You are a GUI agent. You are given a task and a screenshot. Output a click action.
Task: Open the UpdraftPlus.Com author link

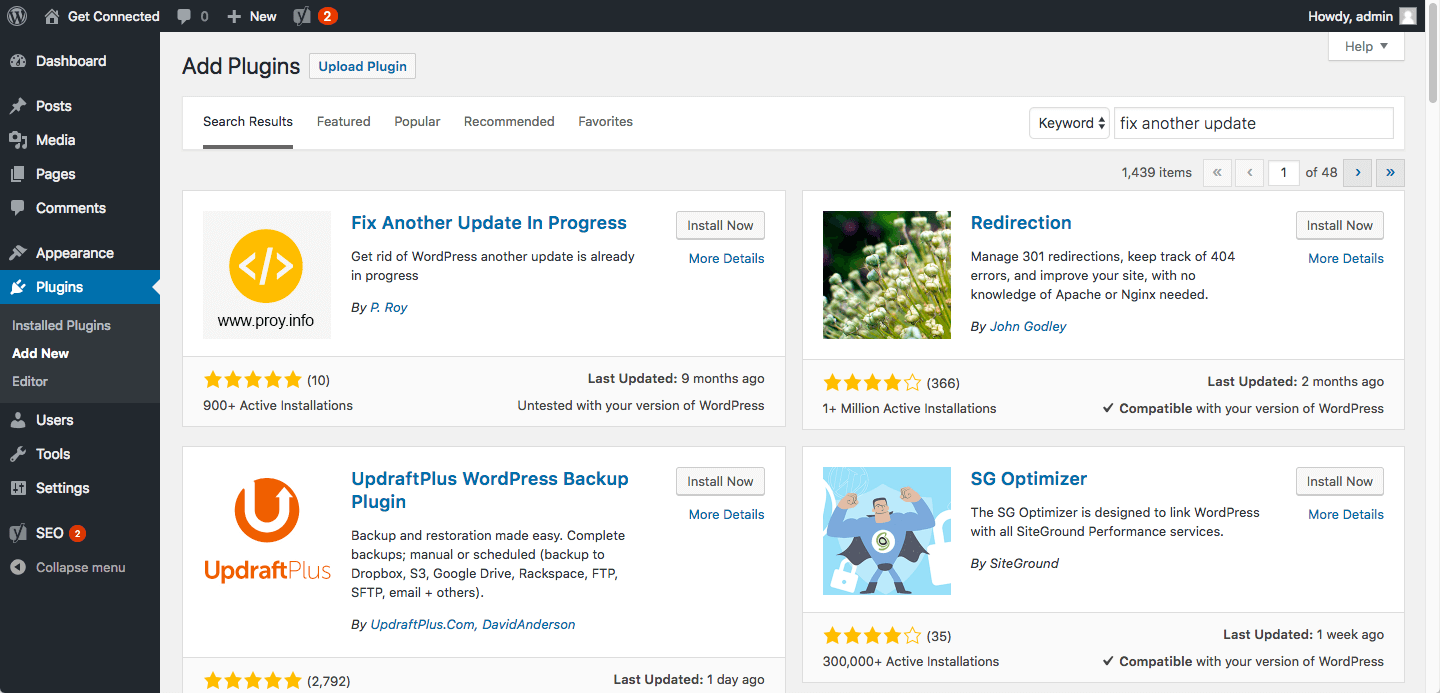click(x=422, y=625)
